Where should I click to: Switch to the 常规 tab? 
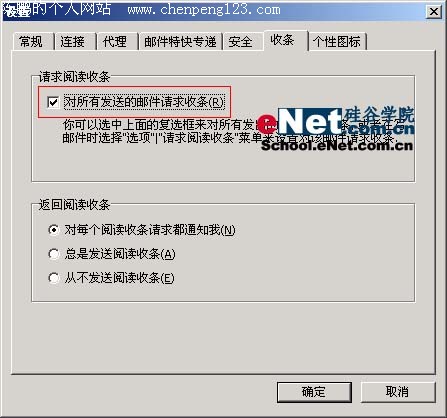33,42
